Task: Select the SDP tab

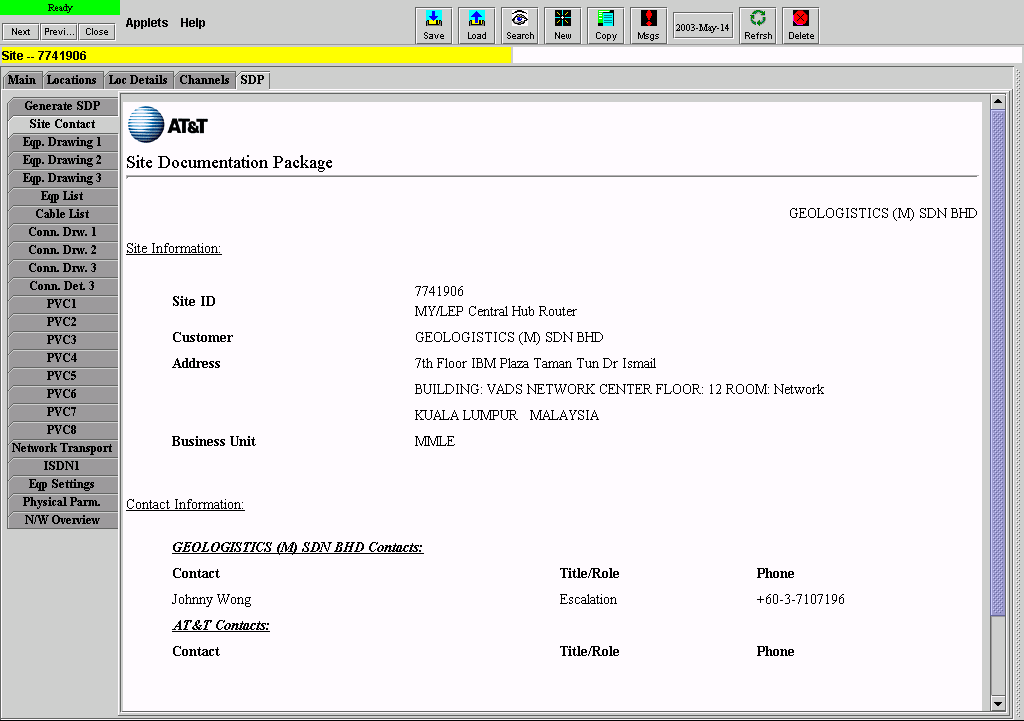Action: pyautogui.click(x=252, y=80)
